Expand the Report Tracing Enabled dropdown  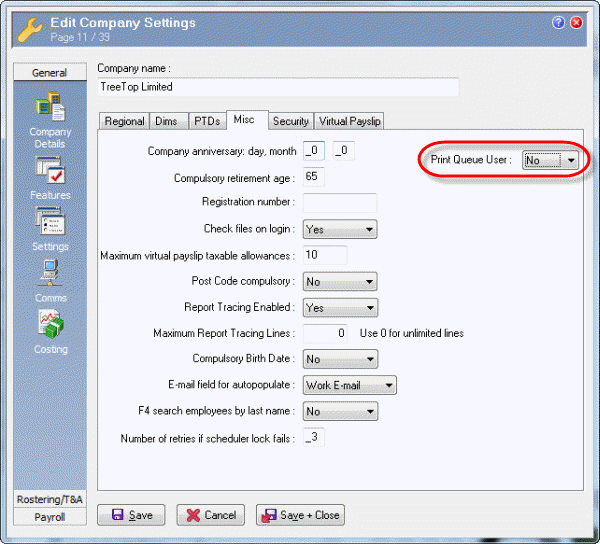[x=340, y=308]
